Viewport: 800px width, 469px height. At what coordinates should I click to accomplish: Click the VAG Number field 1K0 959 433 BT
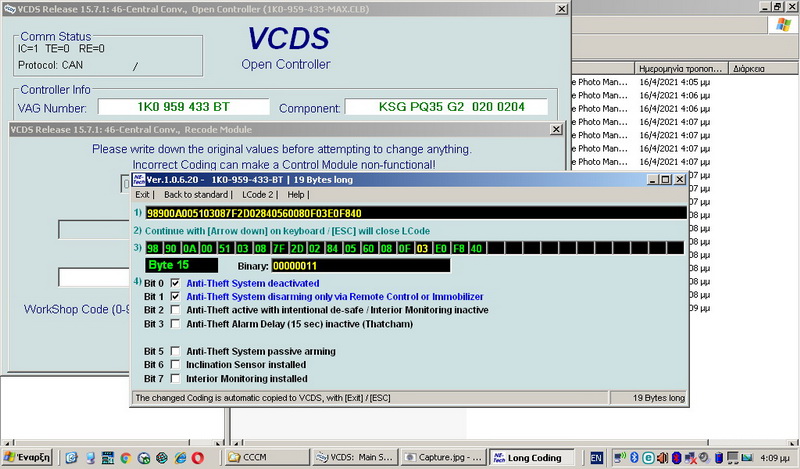[x=184, y=107]
